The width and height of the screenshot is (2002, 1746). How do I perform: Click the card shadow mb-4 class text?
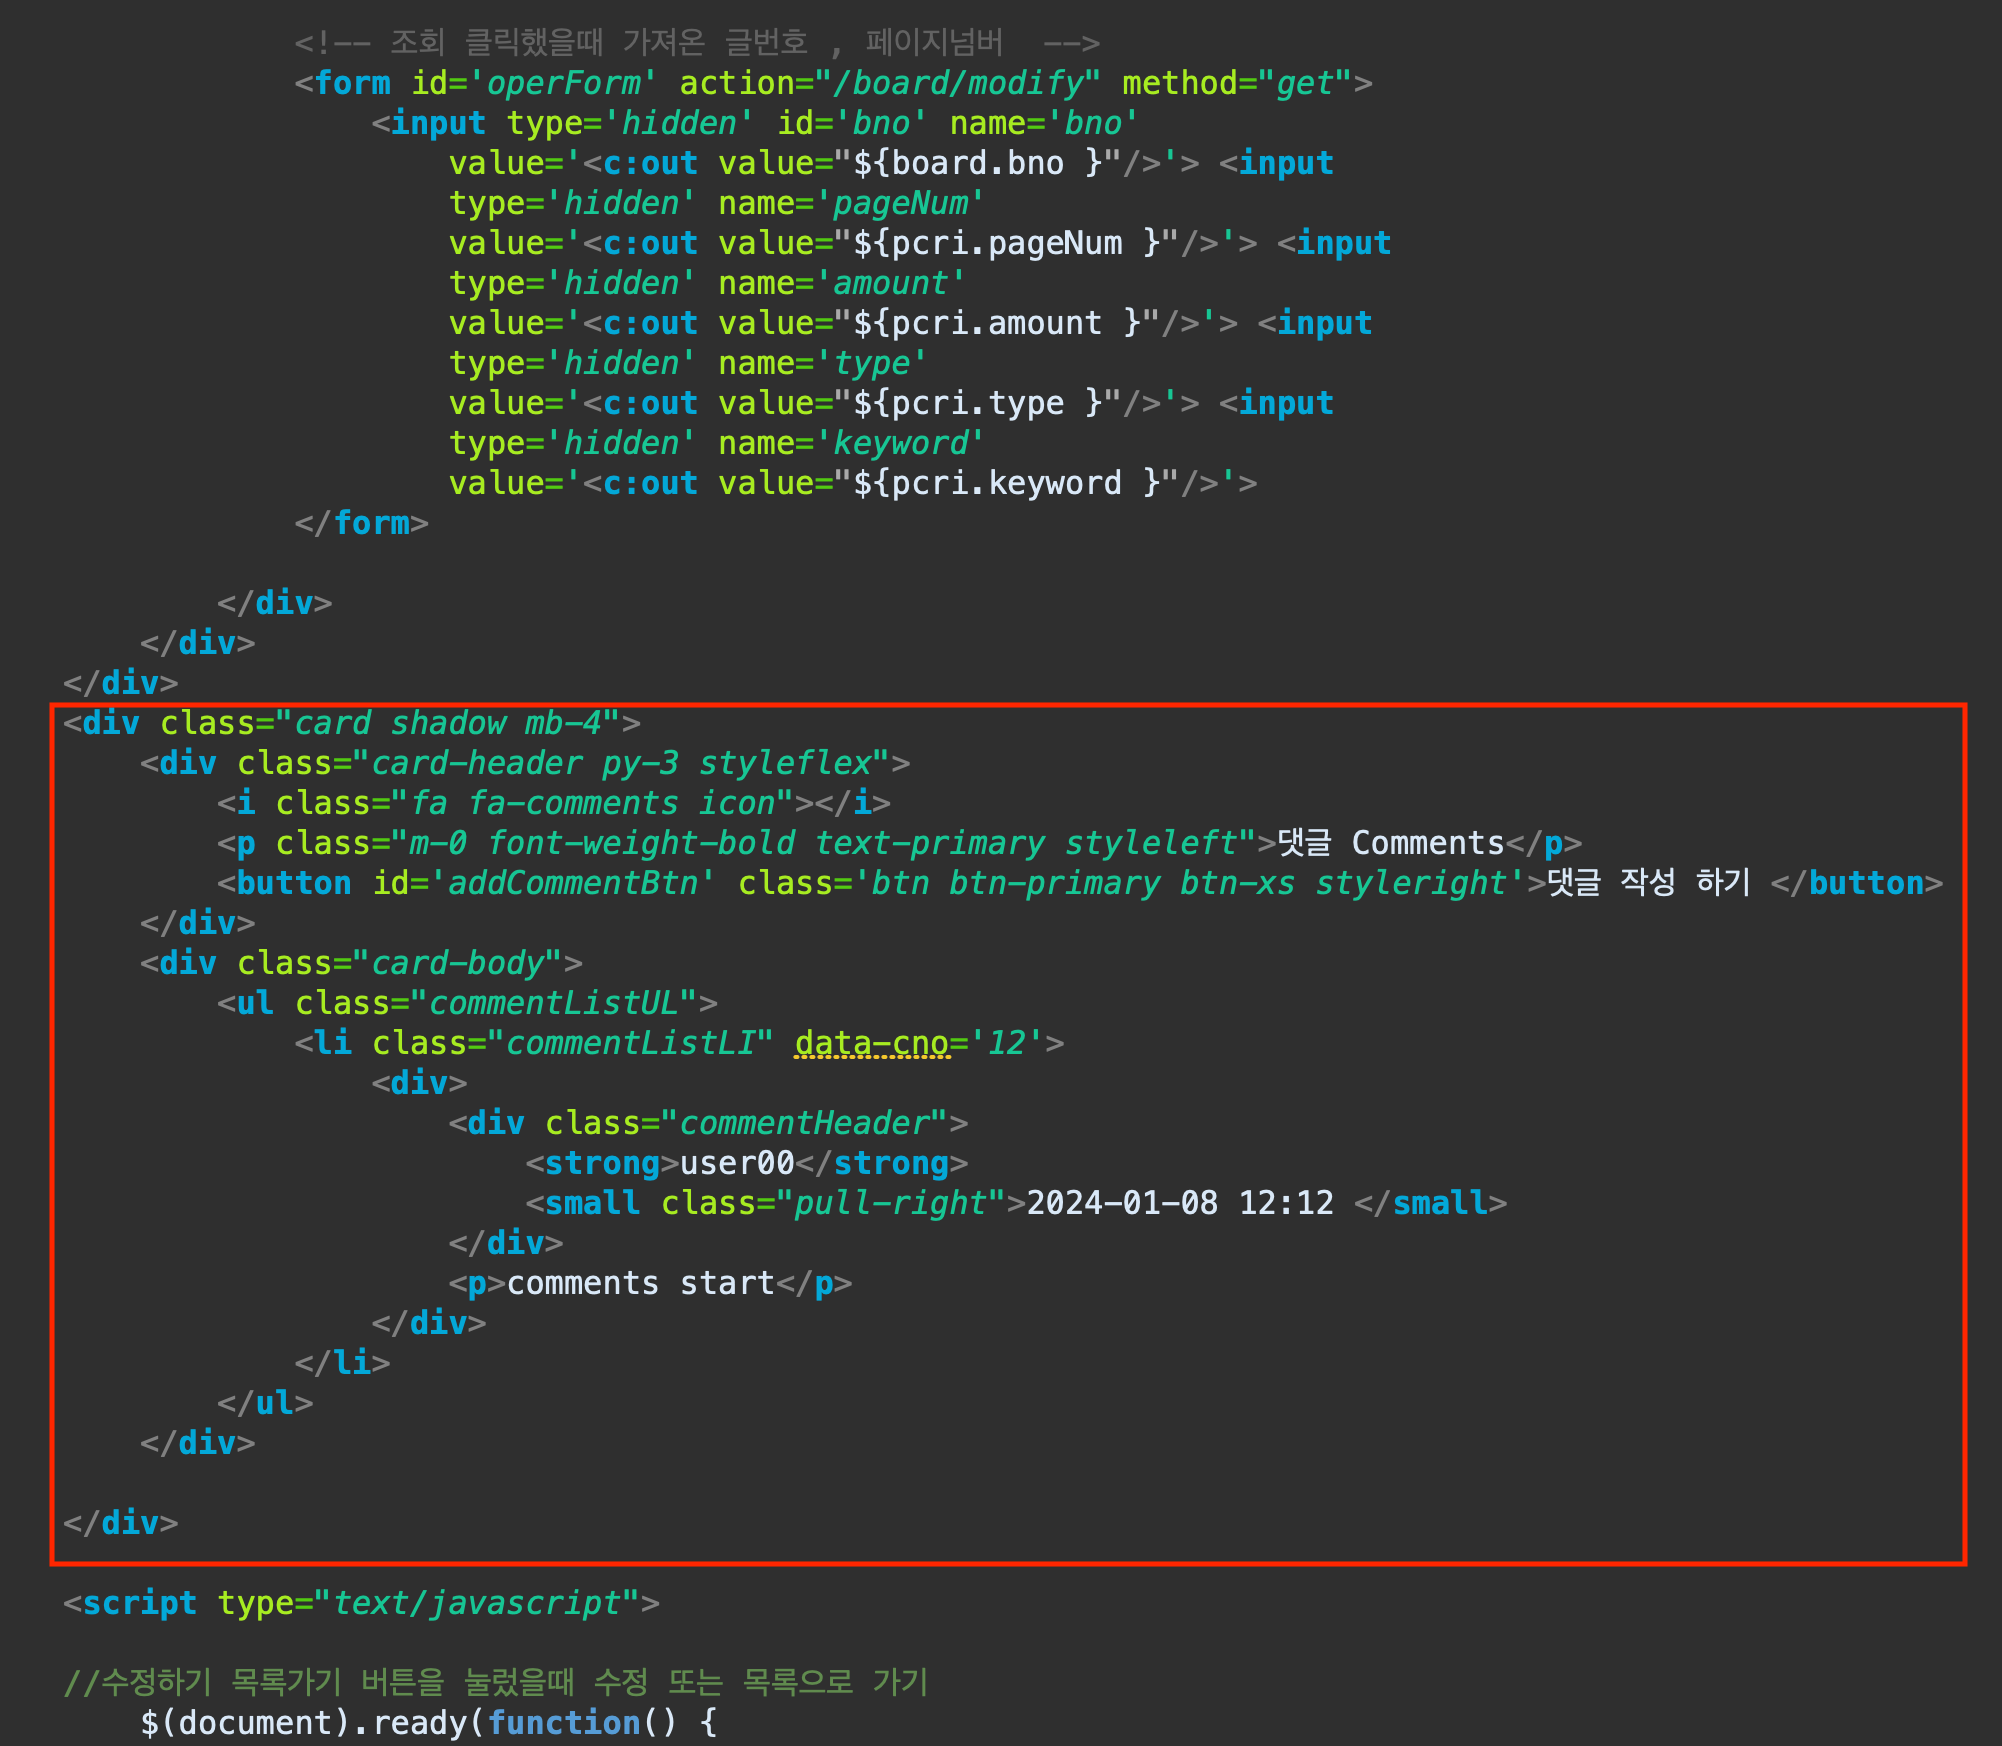448,723
